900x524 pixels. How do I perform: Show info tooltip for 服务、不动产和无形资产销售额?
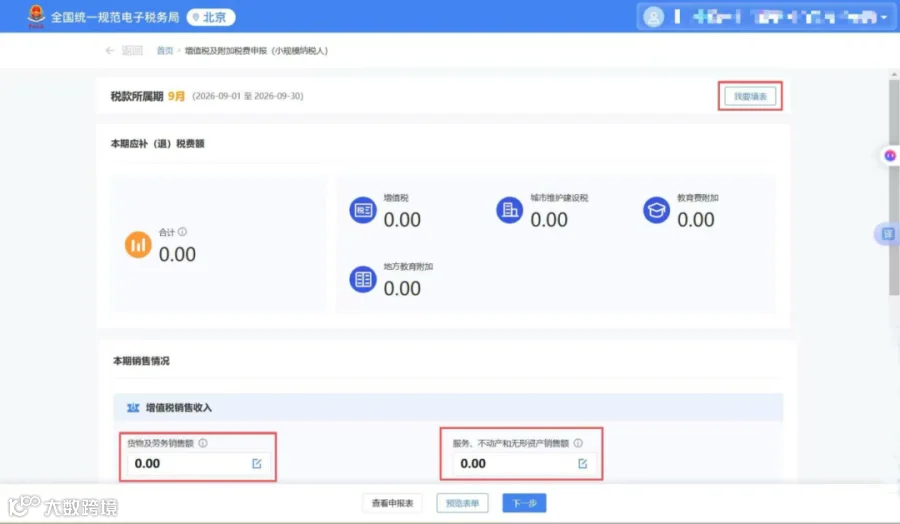(x=578, y=443)
